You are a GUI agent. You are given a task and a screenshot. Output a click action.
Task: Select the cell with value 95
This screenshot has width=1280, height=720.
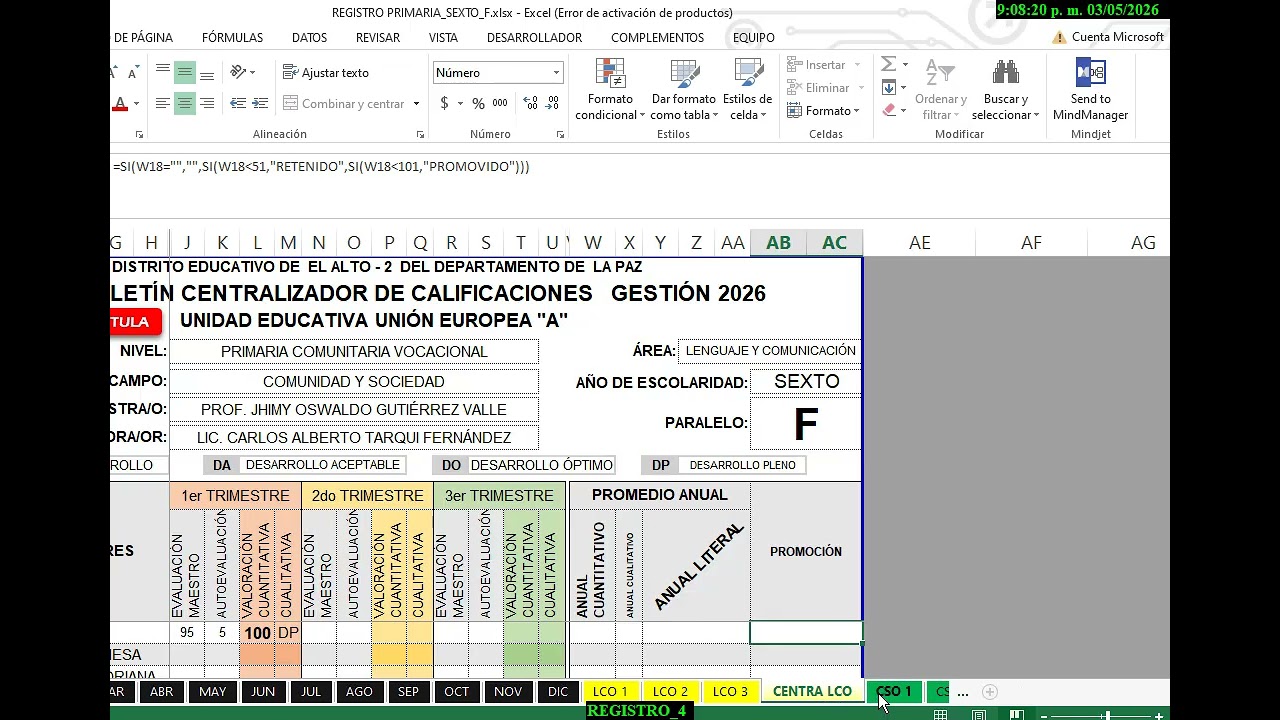[187, 633]
